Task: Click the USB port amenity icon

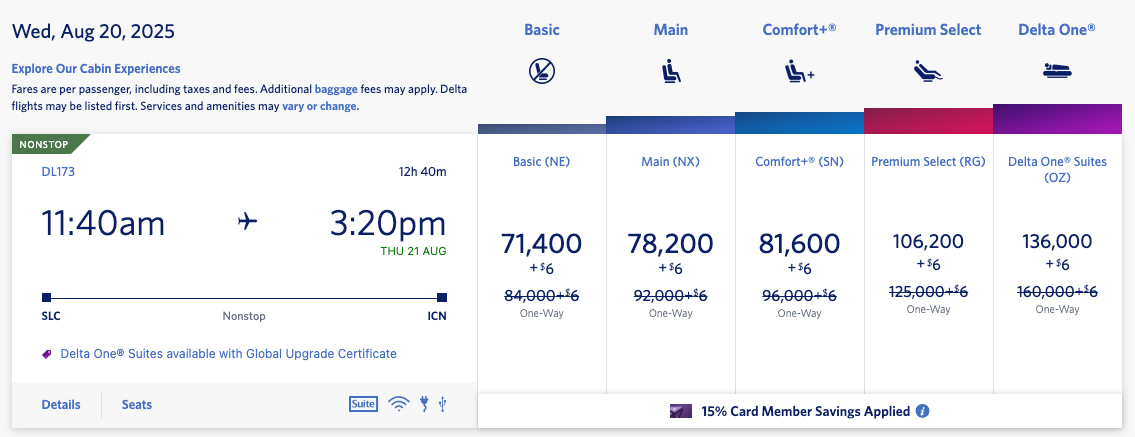Action: click(x=442, y=404)
